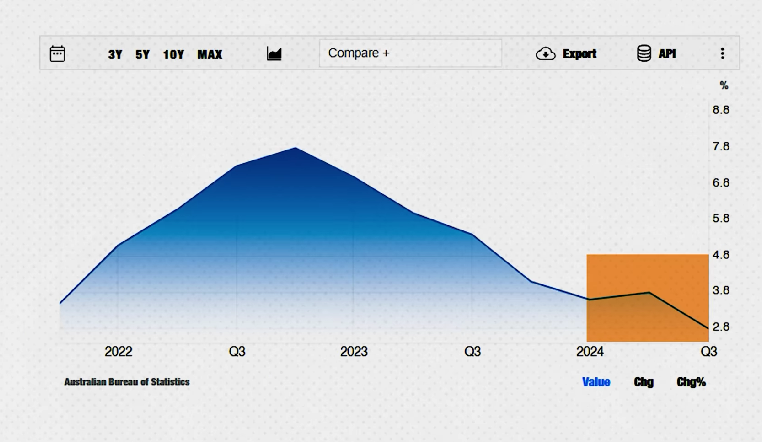The height and width of the screenshot is (442, 762).
Task: Change chart type with area chart icon
Action: point(274,53)
